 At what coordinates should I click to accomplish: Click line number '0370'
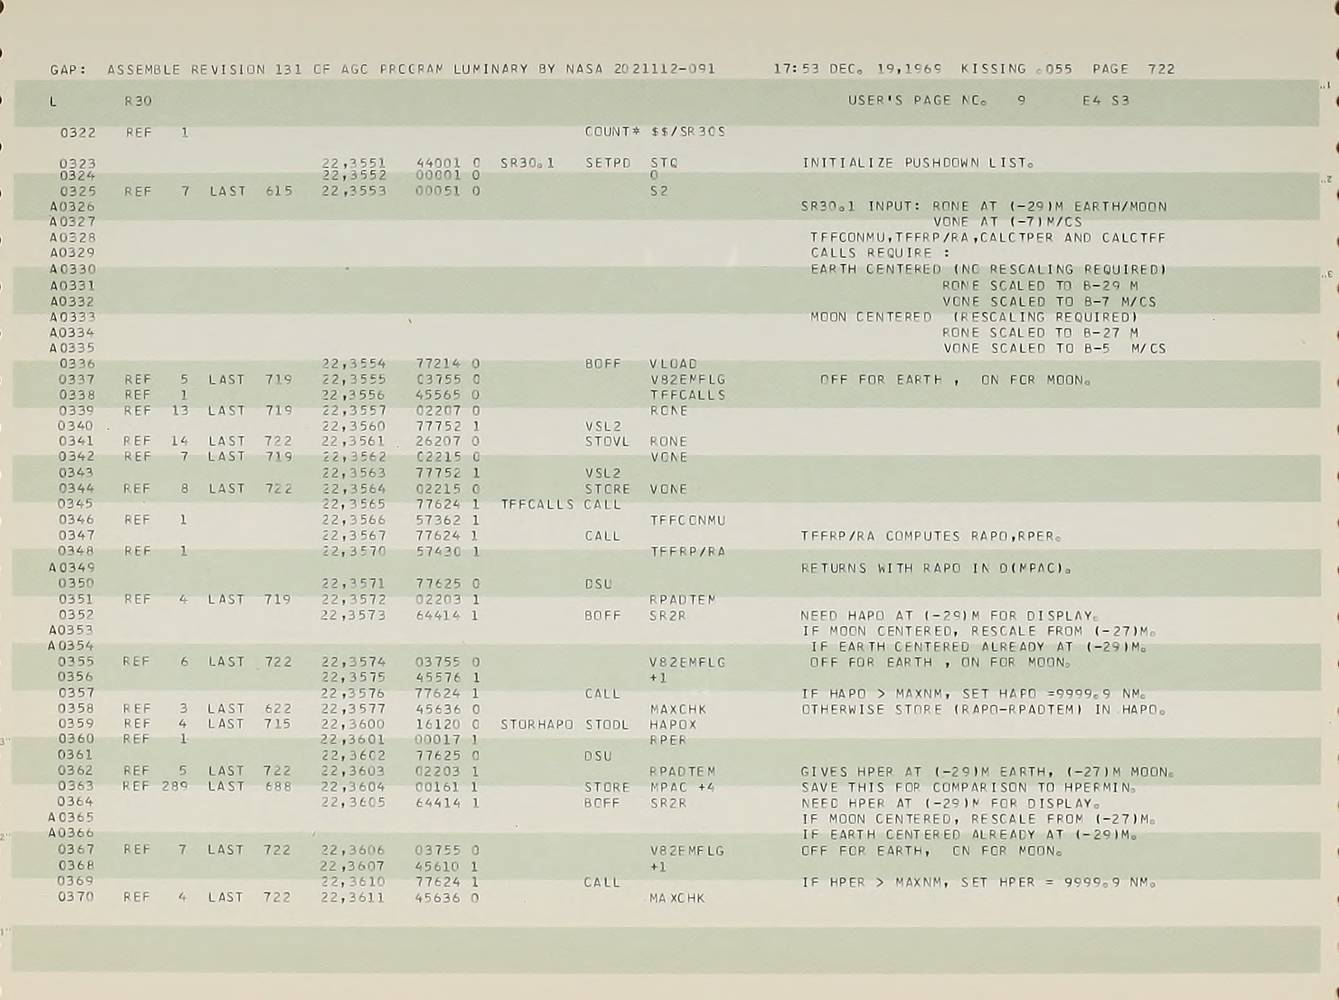76,897
